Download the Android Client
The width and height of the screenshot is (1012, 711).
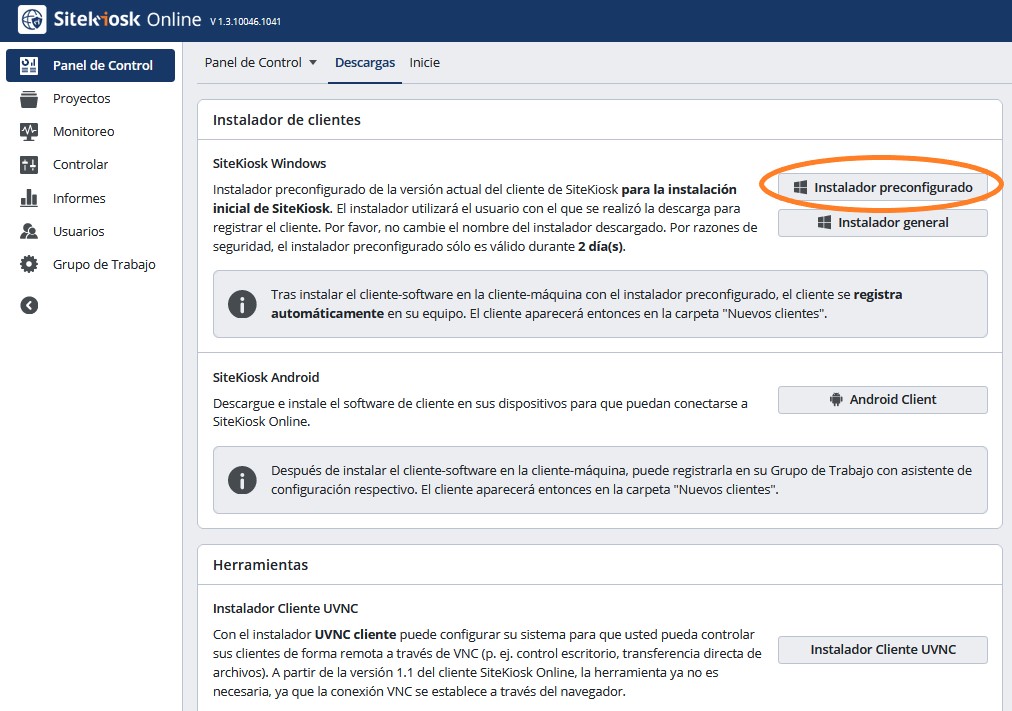tap(882, 400)
